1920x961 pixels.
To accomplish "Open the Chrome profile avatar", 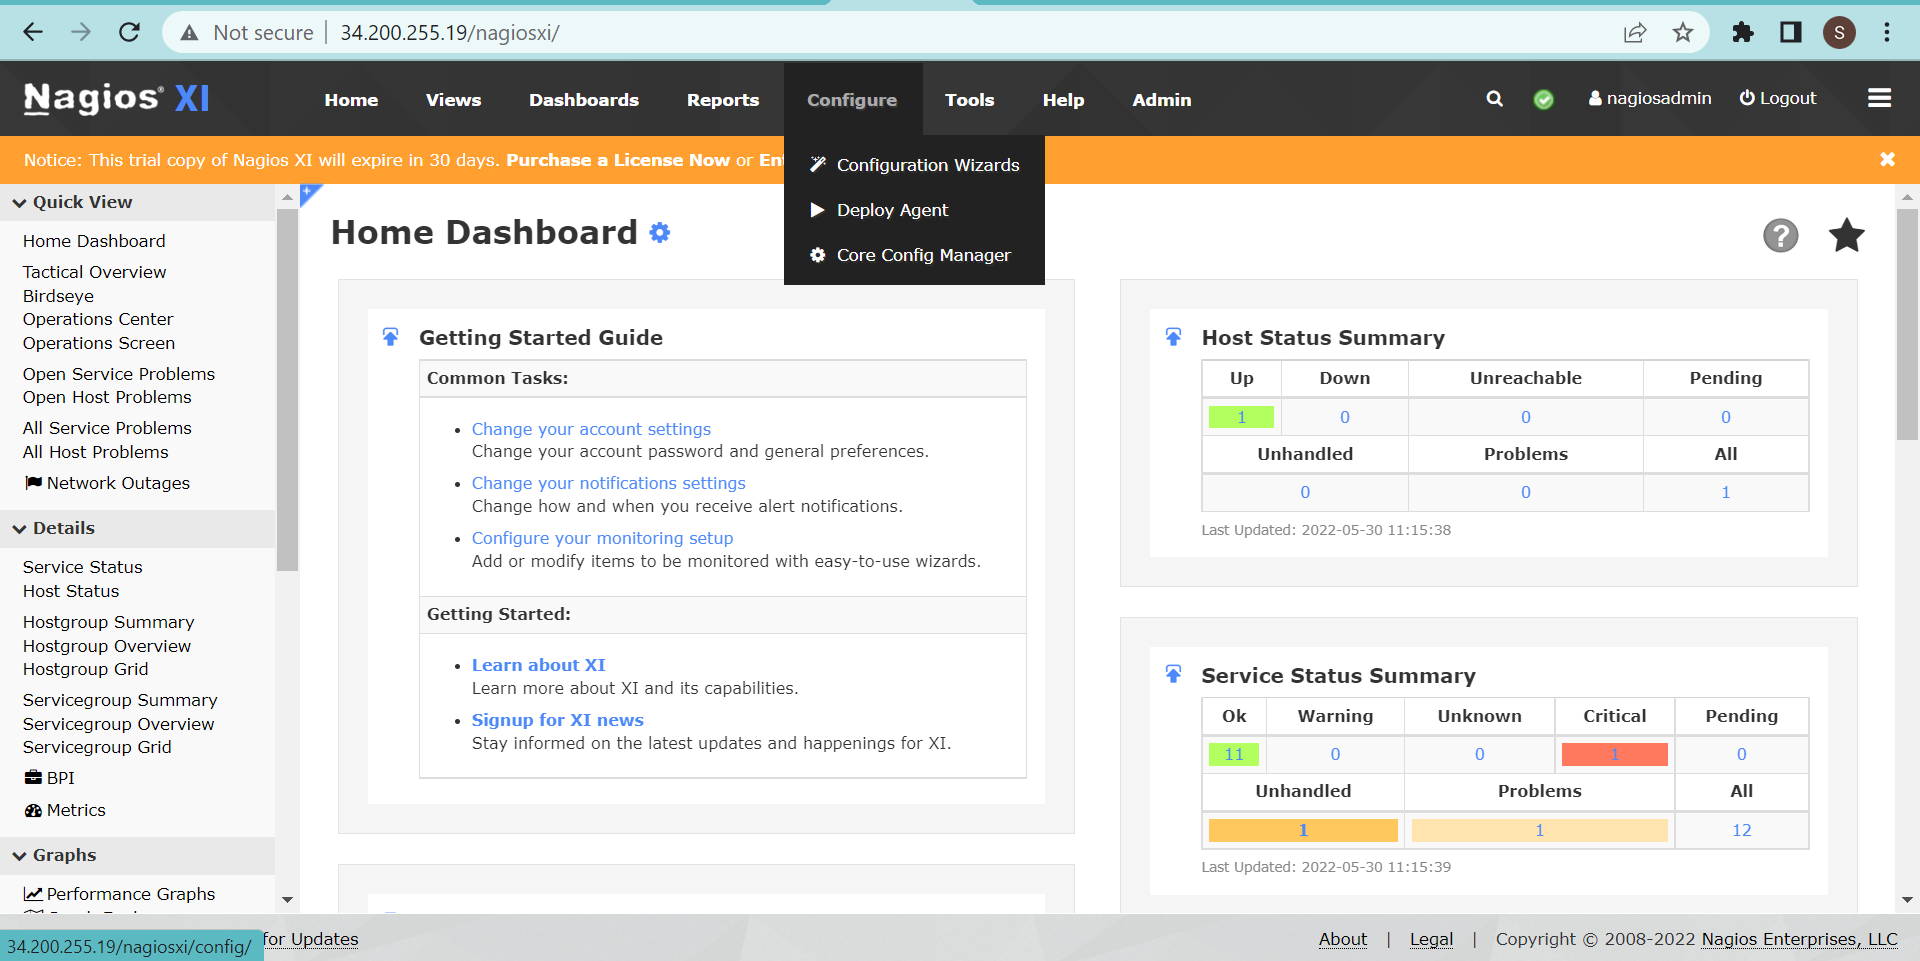I will coord(1839,32).
